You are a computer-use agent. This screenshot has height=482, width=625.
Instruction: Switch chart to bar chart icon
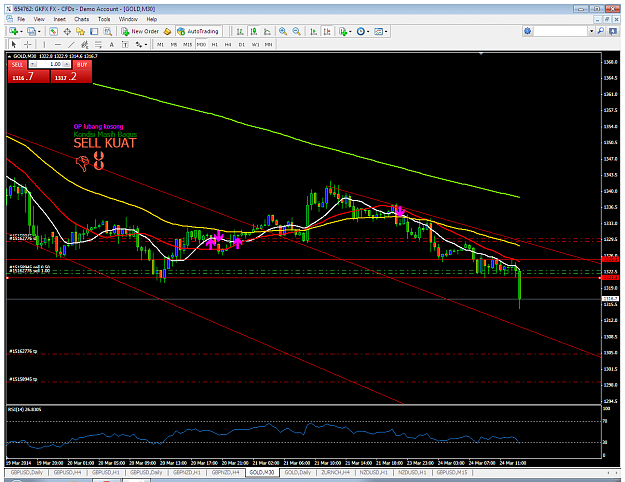point(240,31)
